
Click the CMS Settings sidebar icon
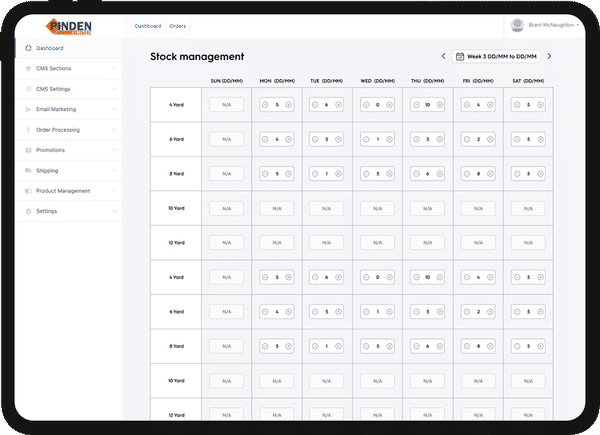[x=28, y=89]
